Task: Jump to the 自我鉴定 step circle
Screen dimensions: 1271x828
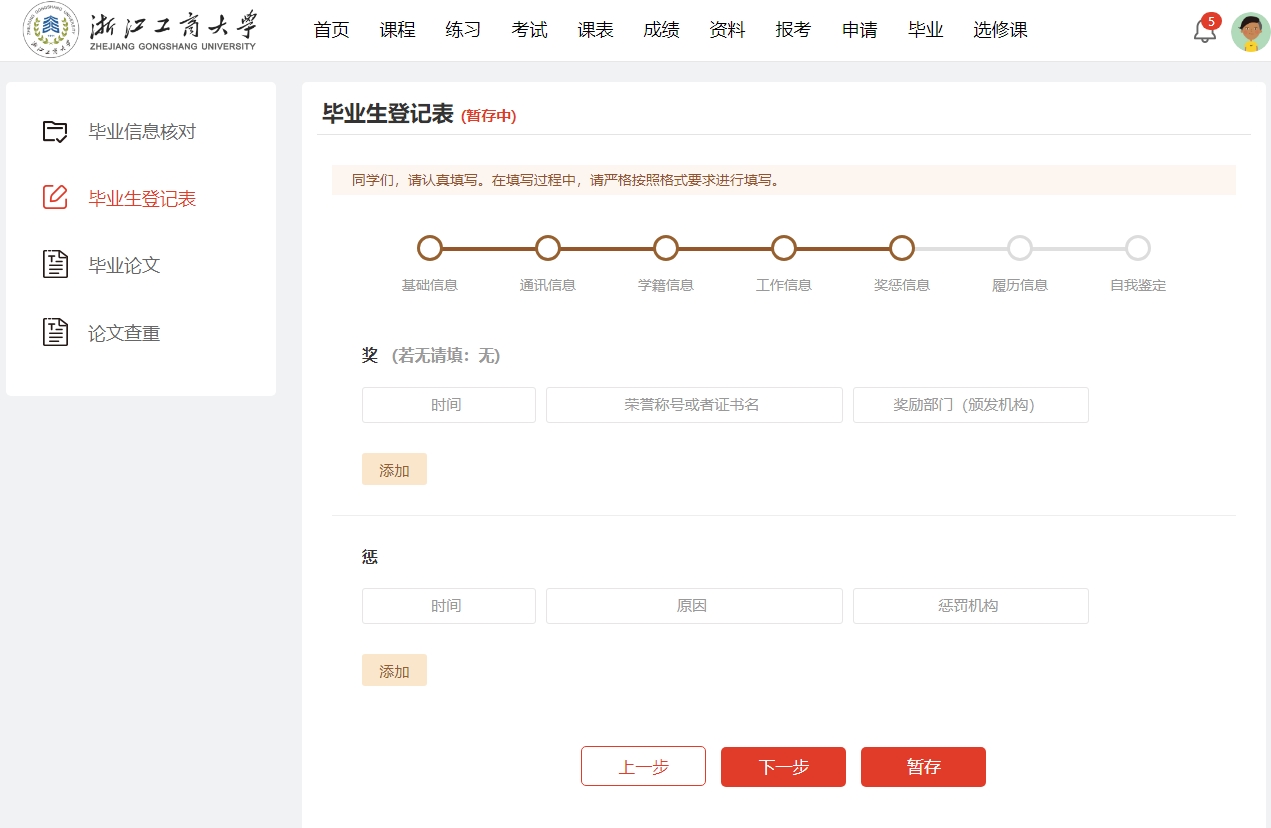Action: 1138,248
